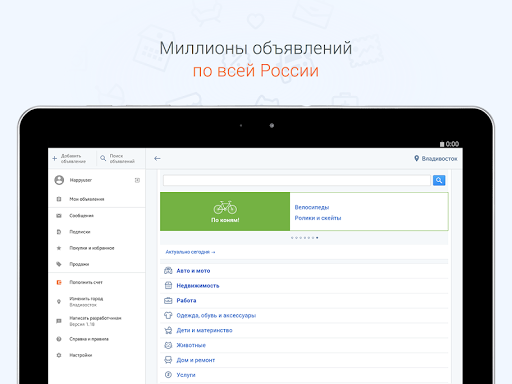Open Мои объявления in the sidebar
Viewport: 512px width, 384px height.
(x=87, y=199)
